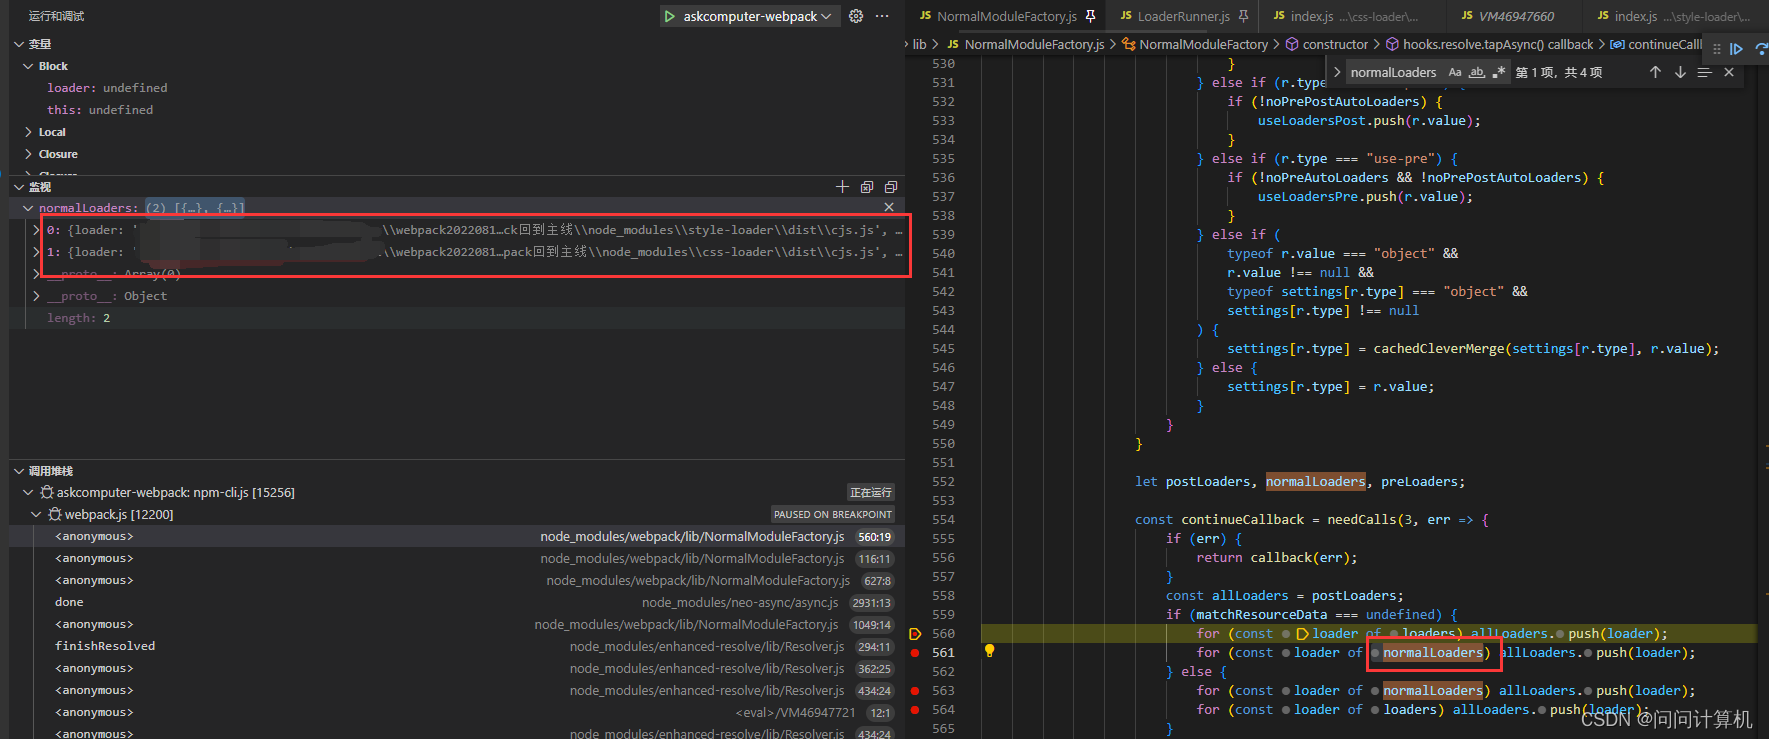
Task: Select stack frame at line 1049:14
Action: pyautogui.click(x=457, y=625)
